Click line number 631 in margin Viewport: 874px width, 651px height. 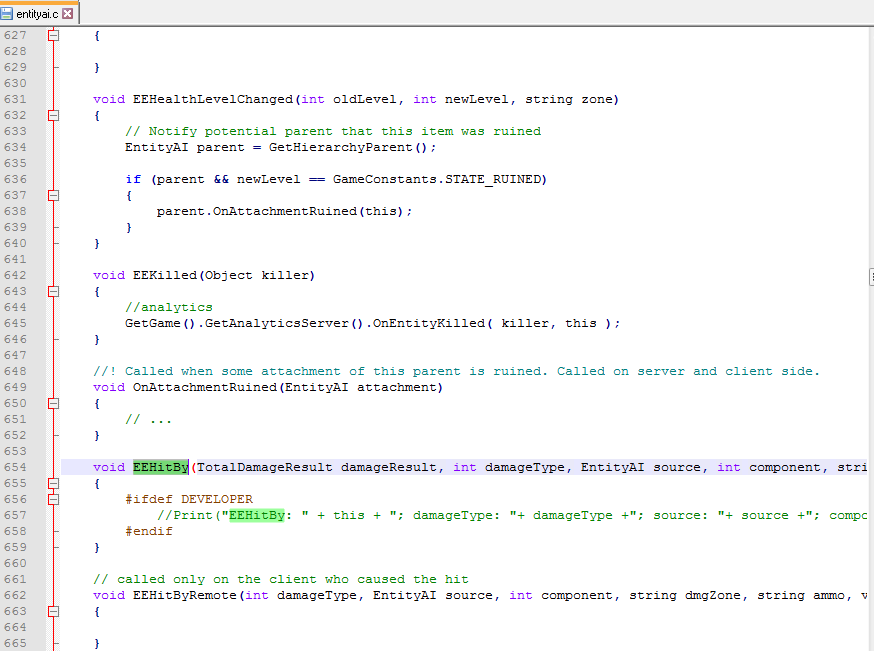pos(15,99)
